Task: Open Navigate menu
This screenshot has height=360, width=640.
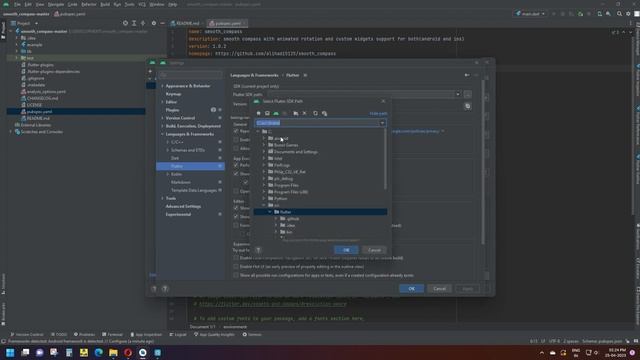Action: coord(56,4)
